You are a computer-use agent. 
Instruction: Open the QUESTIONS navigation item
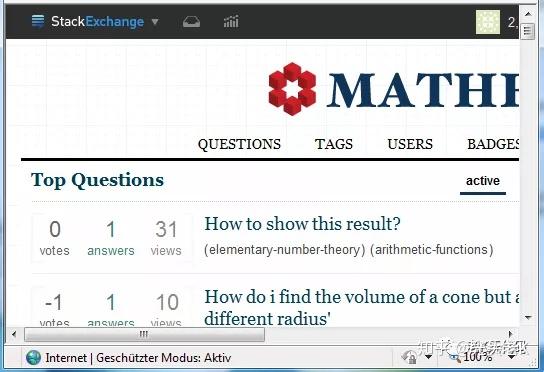pyautogui.click(x=239, y=144)
